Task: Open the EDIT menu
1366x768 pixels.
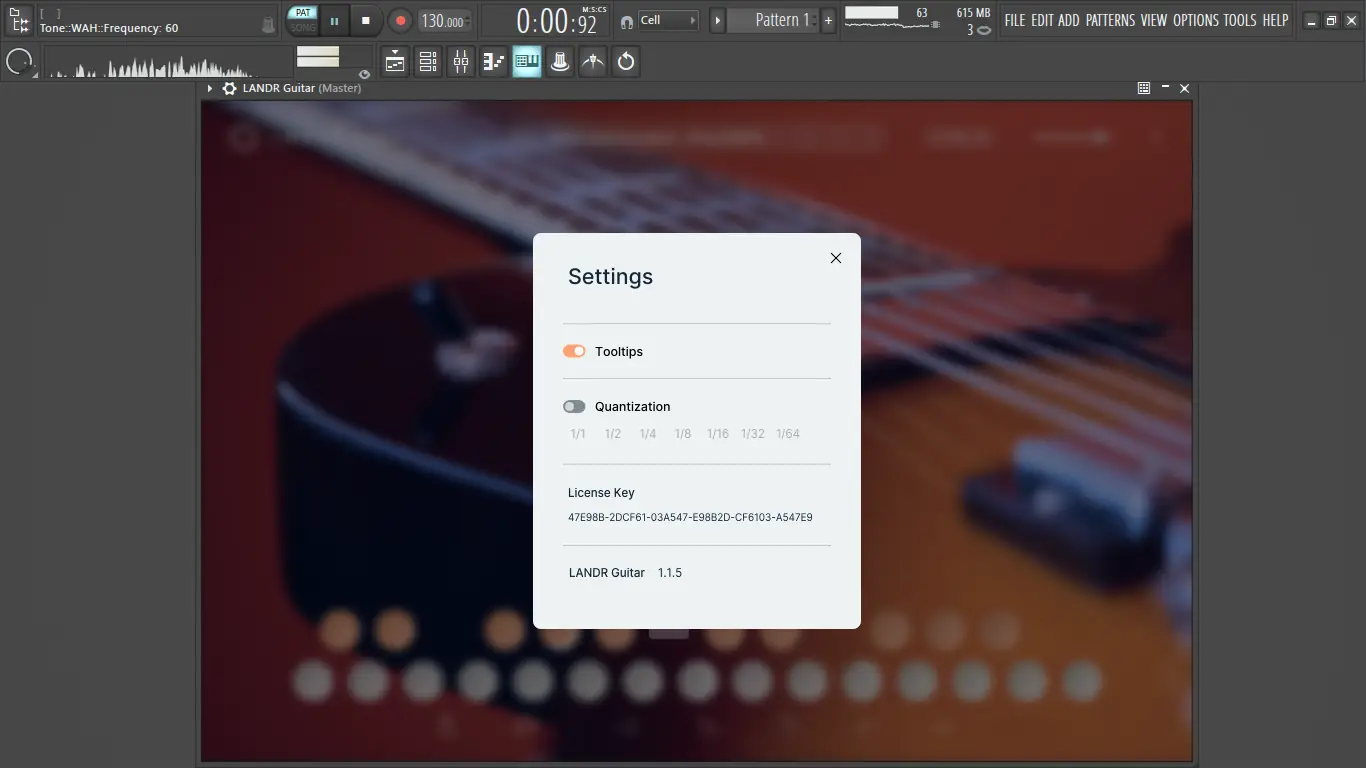Action: click(x=1042, y=20)
